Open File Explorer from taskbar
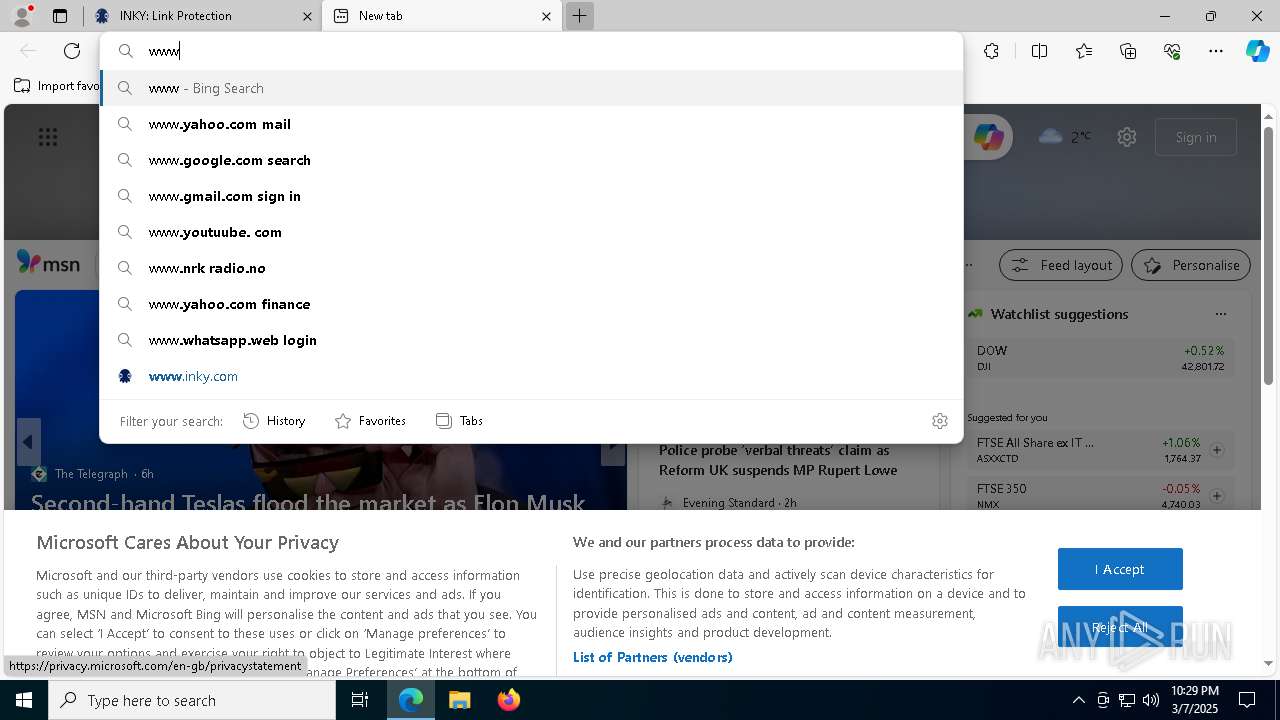The image size is (1280, 720). pos(459,700)
